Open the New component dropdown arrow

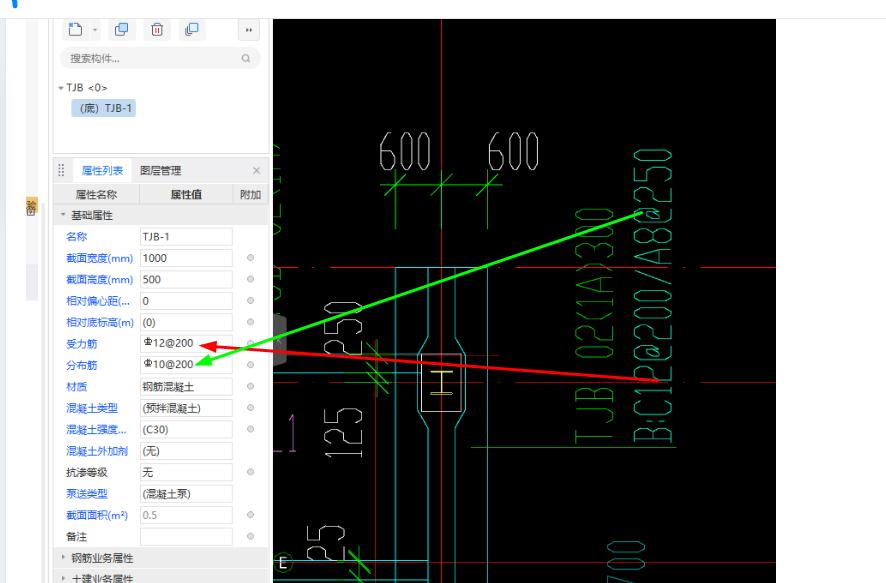[x=95, y=30]
